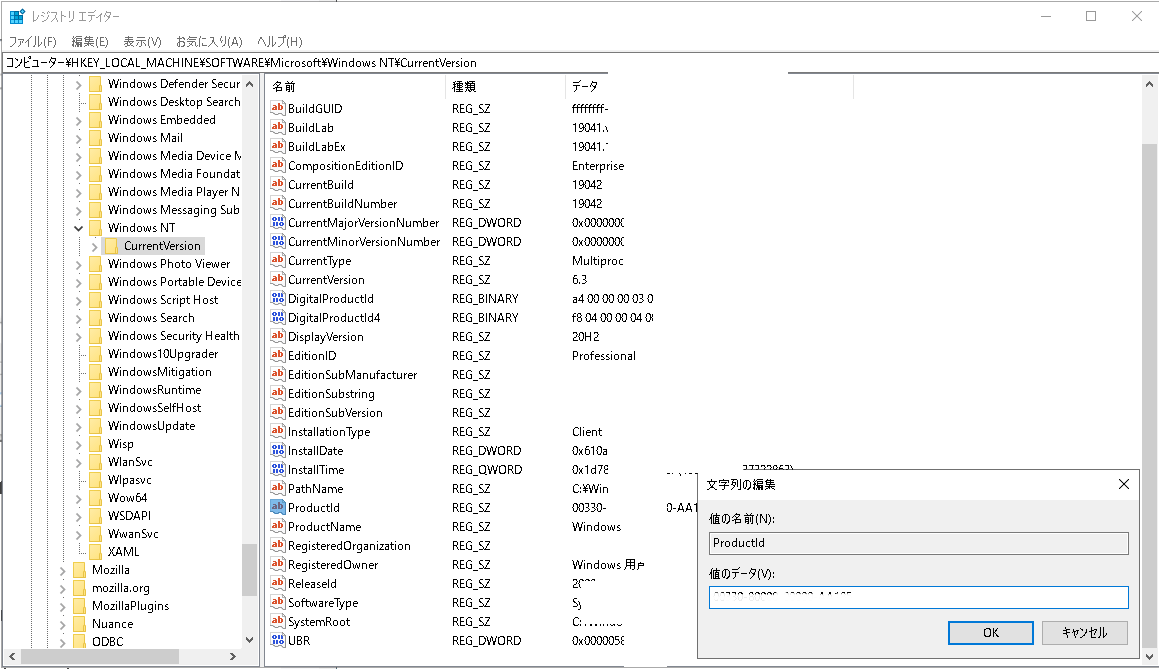1159x669 pixels.
Task: Open the お気に入り(A) menu
Action: point(209,41)
